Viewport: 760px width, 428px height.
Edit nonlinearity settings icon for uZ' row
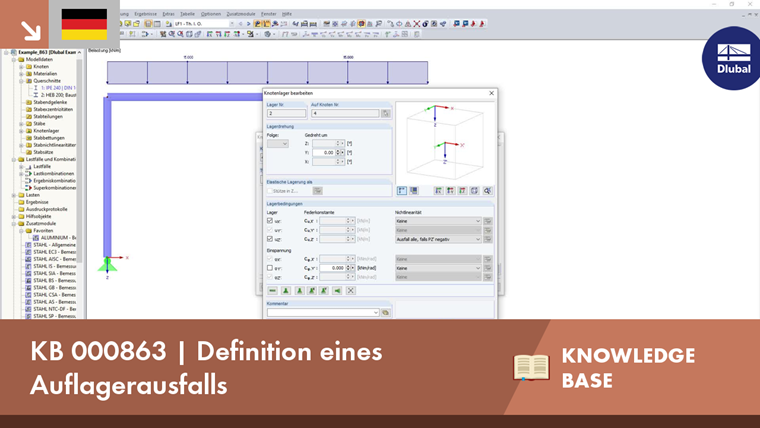488,239
